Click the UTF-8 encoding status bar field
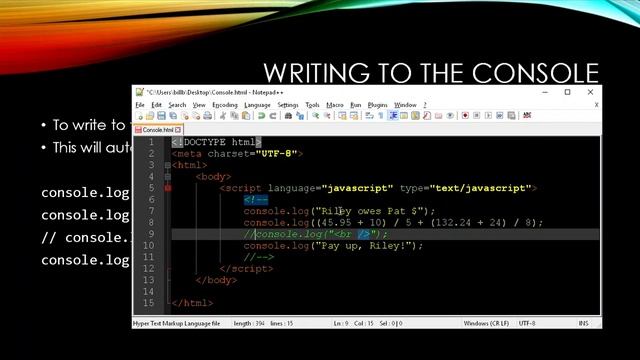The width and height of the screenshot is (640, 360). pos(527,323)
